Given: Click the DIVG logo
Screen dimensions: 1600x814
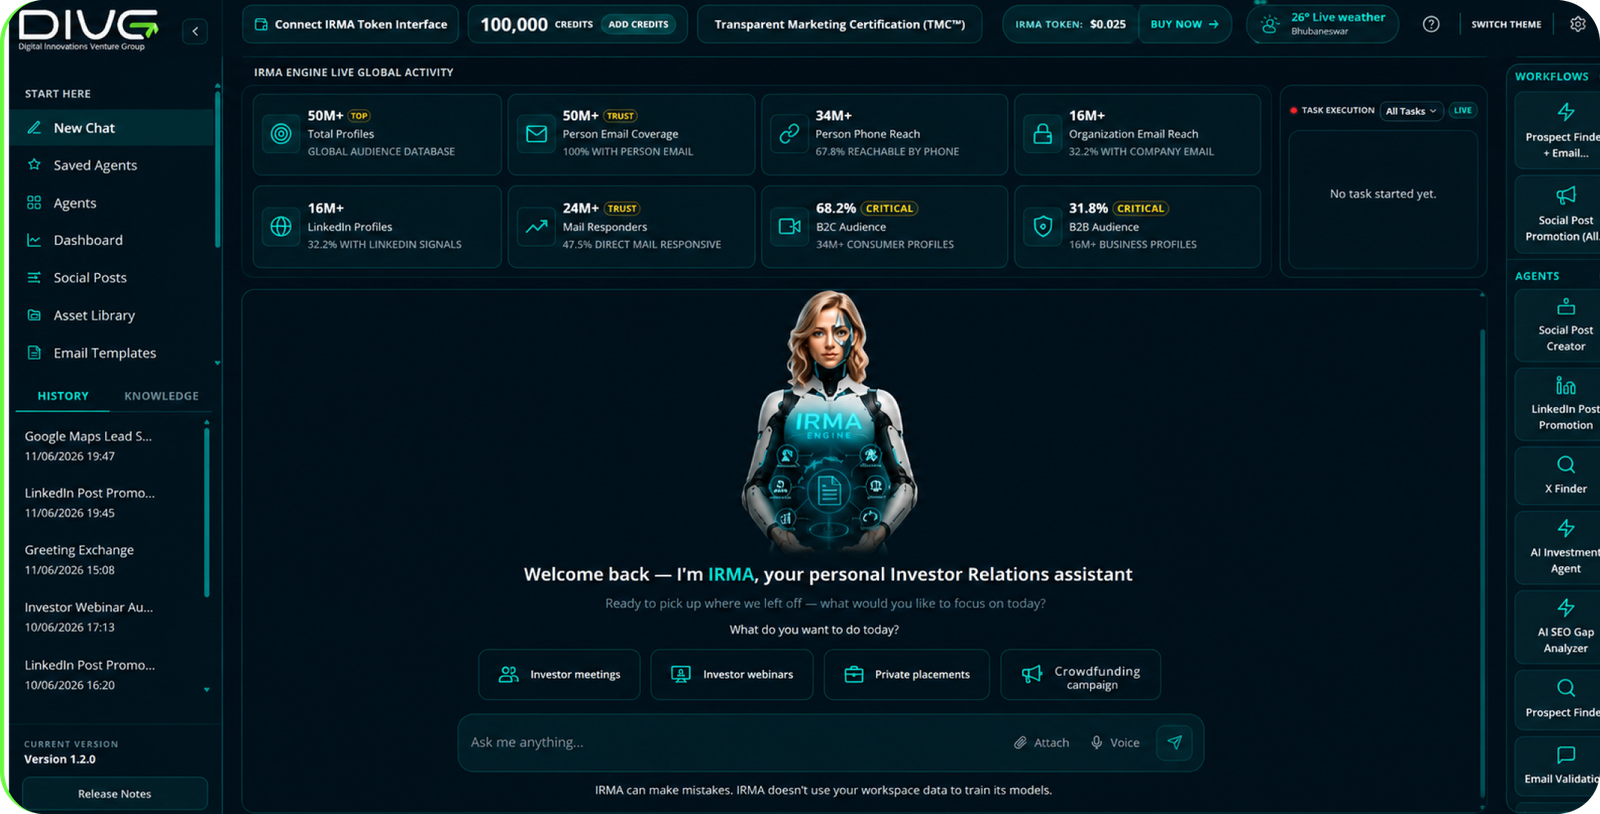Looking at the screenshot, I should click(x=88, y=30).
